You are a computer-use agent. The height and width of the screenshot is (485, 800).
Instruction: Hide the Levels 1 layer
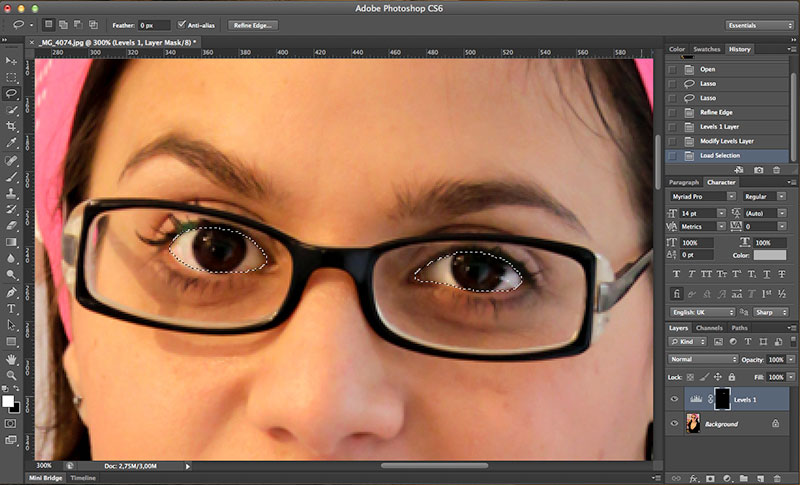pos(673,399)
